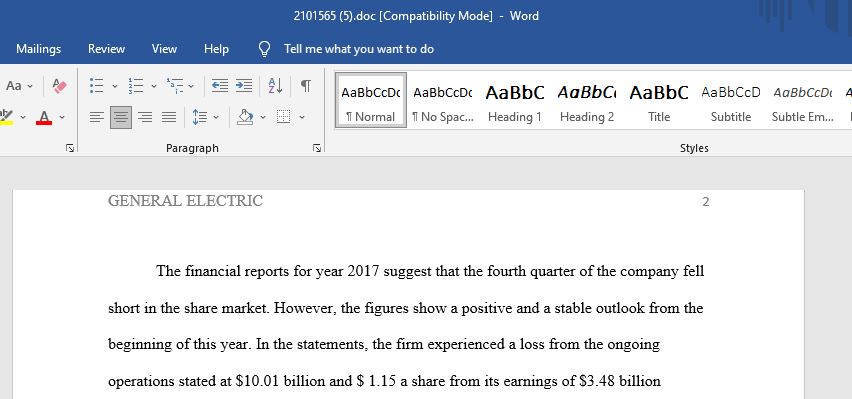Open the Change Case menu (Aa)
The image size is (852, 399).
19,86
